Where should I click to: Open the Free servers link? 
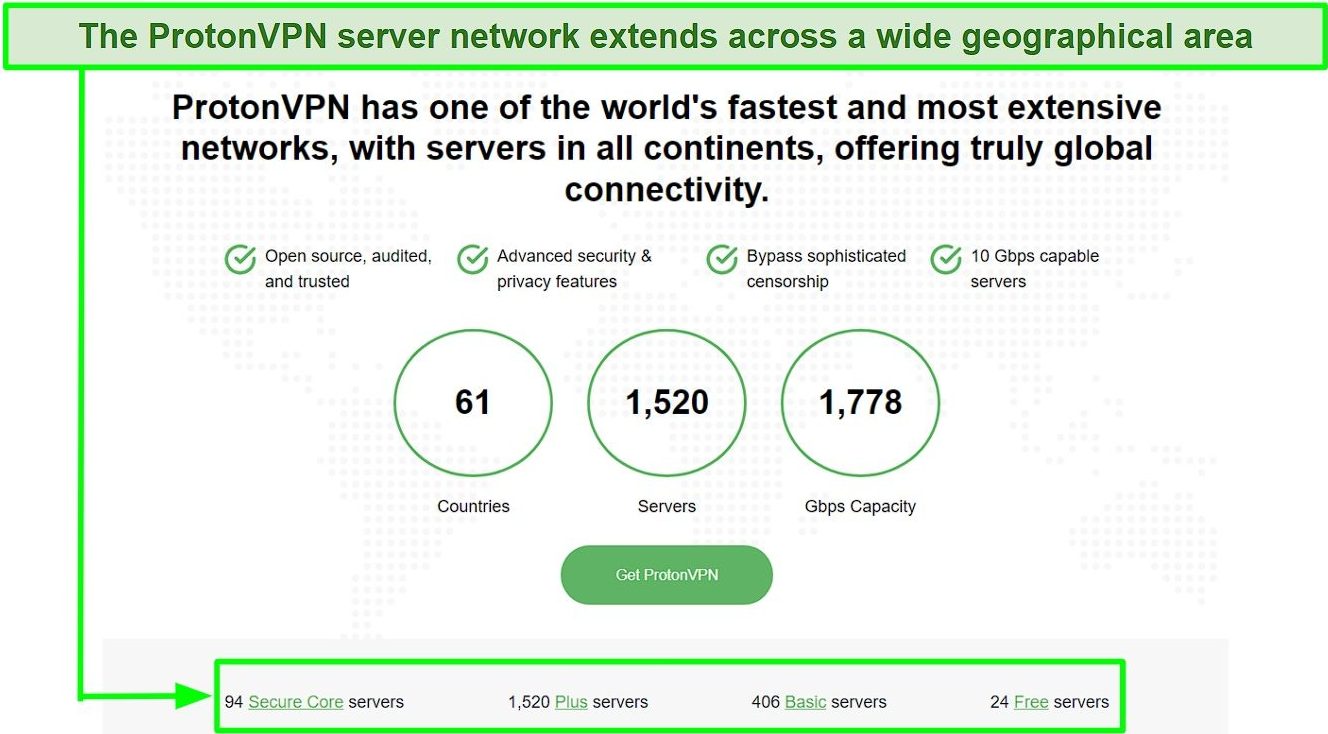(1031, 702)
